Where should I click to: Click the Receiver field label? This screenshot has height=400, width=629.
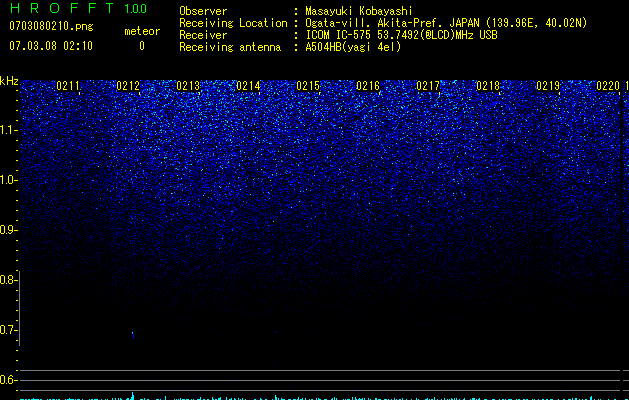[203, 35]
